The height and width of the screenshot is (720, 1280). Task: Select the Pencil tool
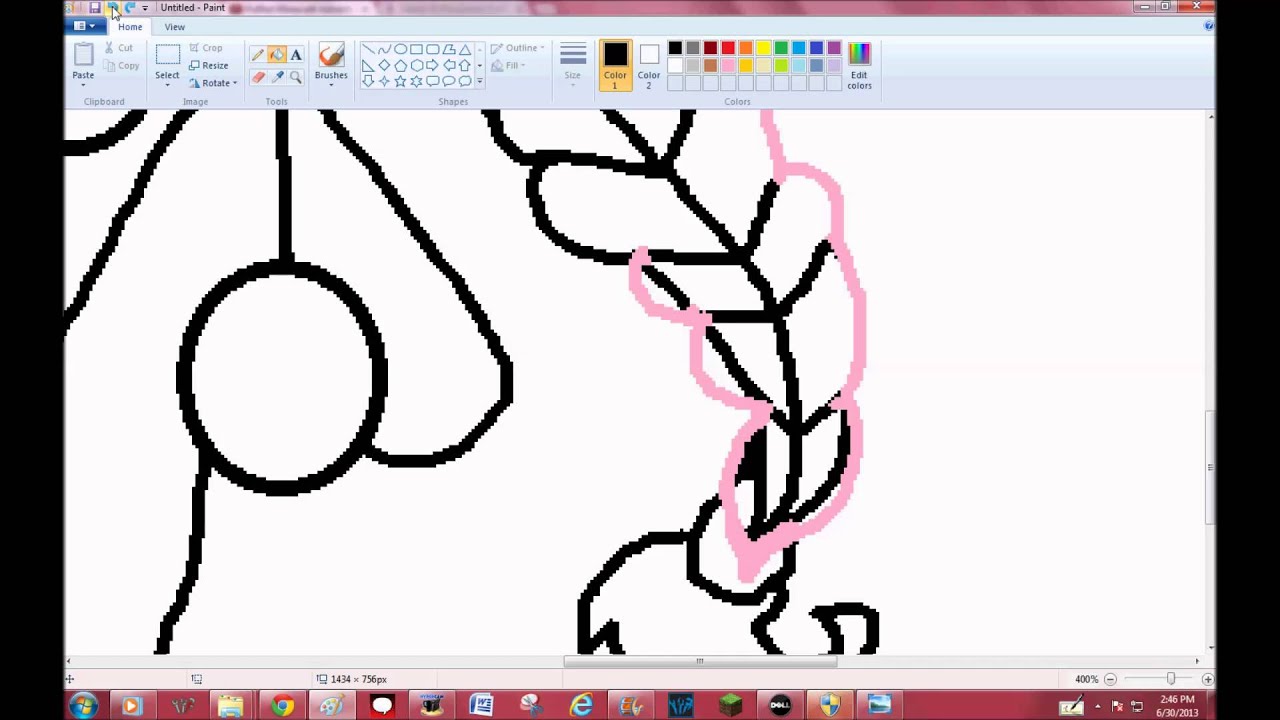coord(258,55)
